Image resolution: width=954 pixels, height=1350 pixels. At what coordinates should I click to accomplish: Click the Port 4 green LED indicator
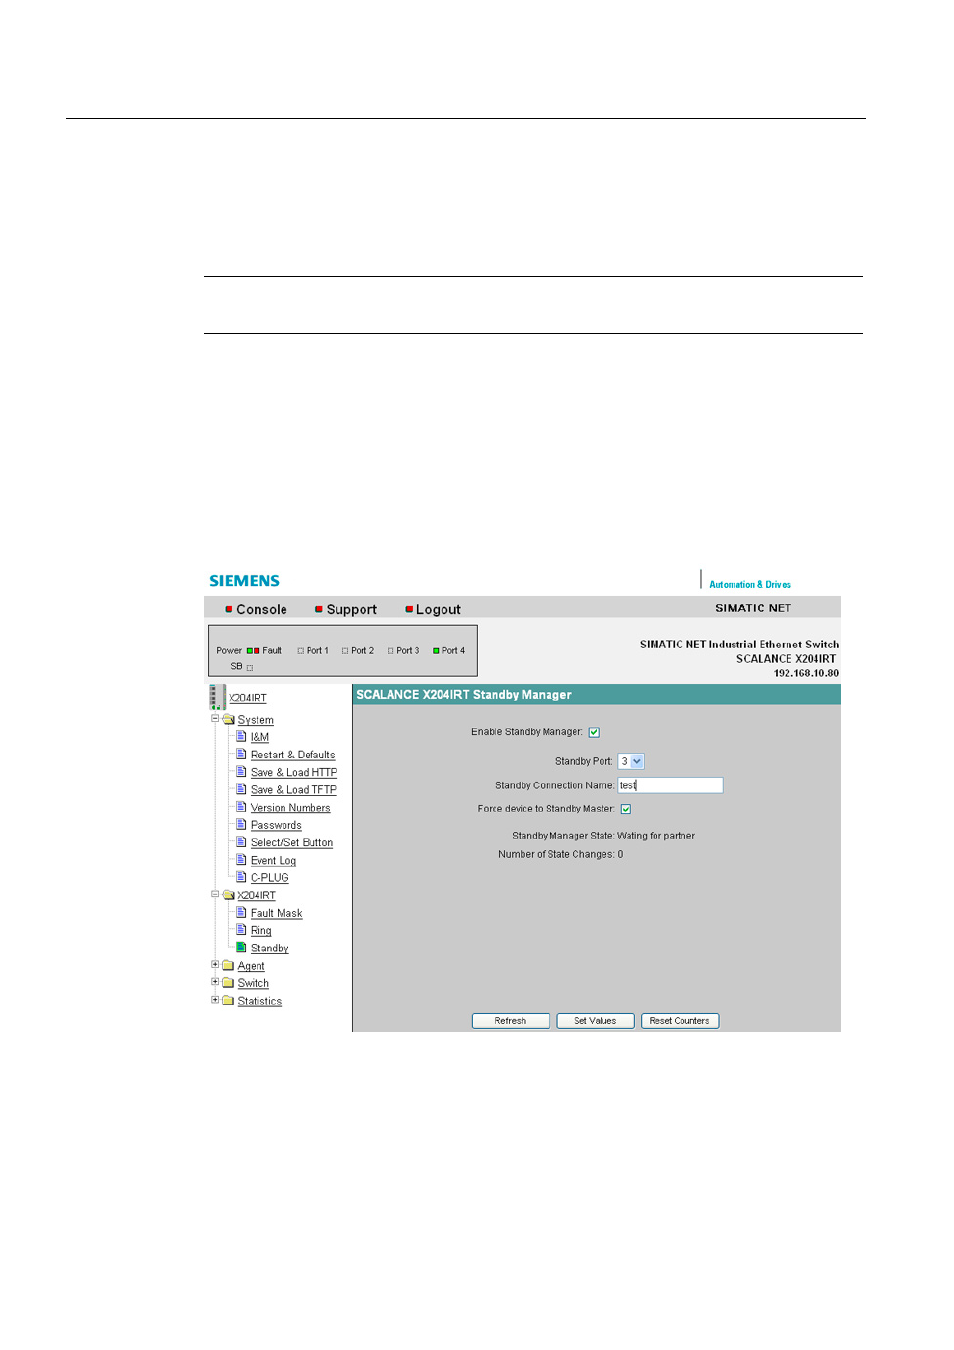436,651
